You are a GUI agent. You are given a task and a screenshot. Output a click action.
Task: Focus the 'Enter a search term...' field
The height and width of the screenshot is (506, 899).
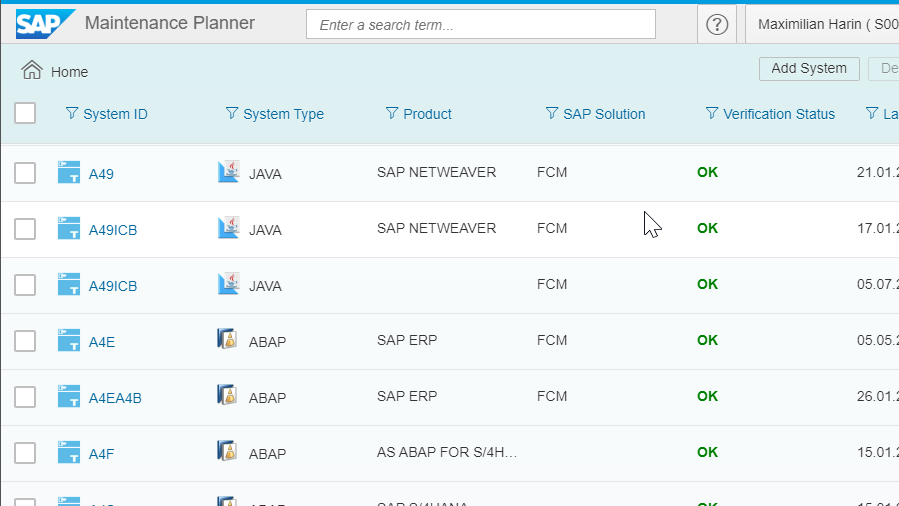pyautogui.click(x=480, y=25)
